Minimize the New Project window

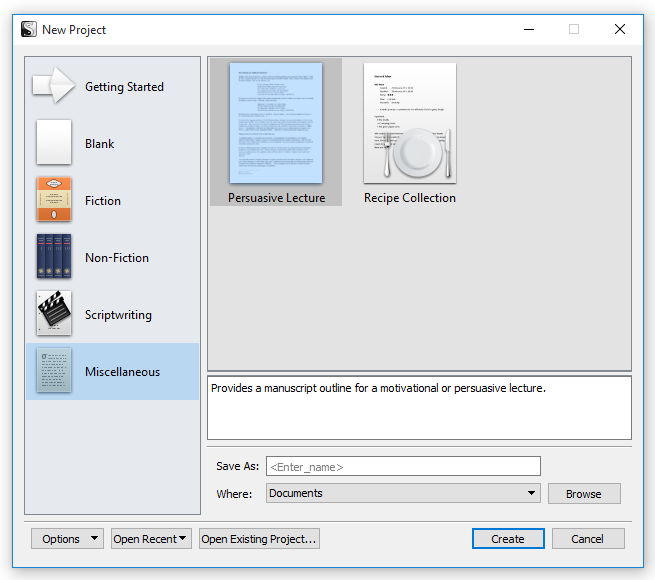tap(529, 29)
